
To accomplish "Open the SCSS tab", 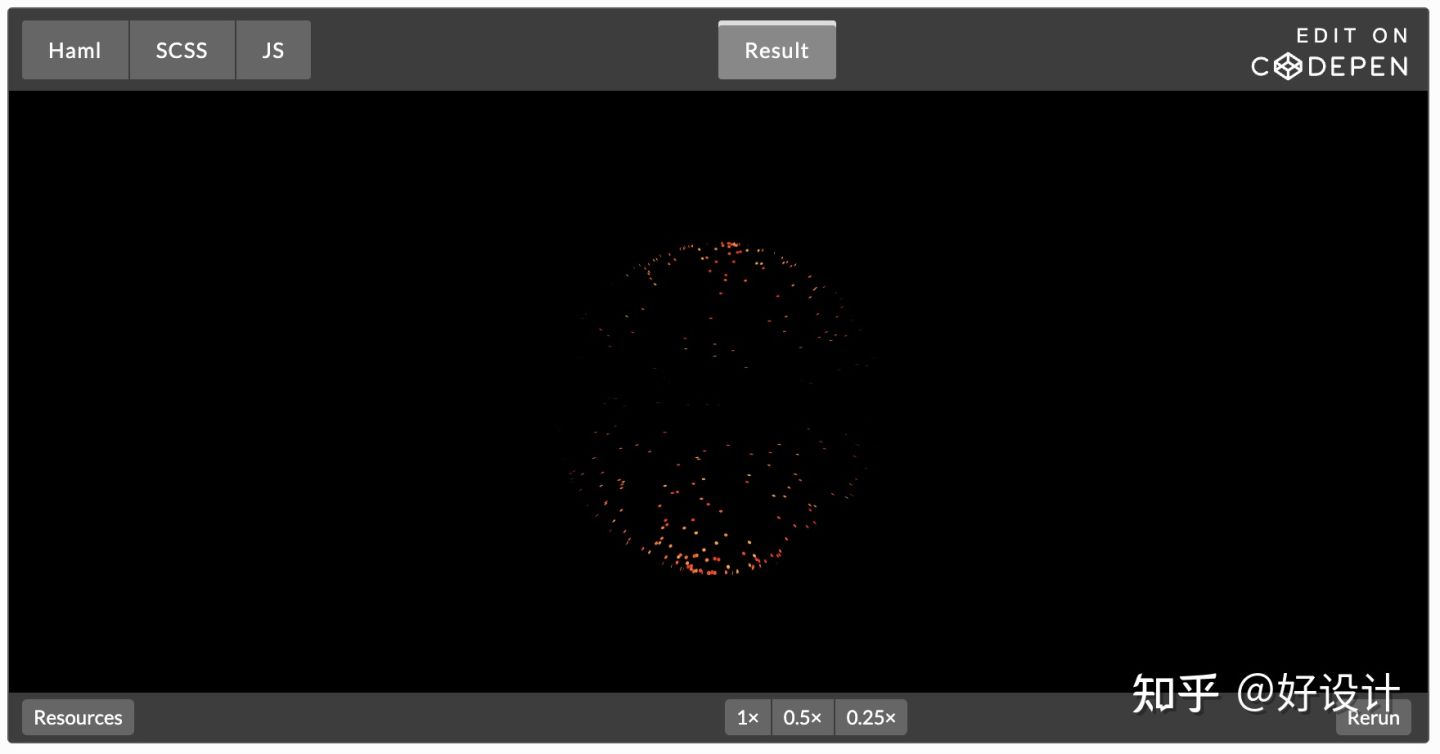I will (x=182, y=49).
